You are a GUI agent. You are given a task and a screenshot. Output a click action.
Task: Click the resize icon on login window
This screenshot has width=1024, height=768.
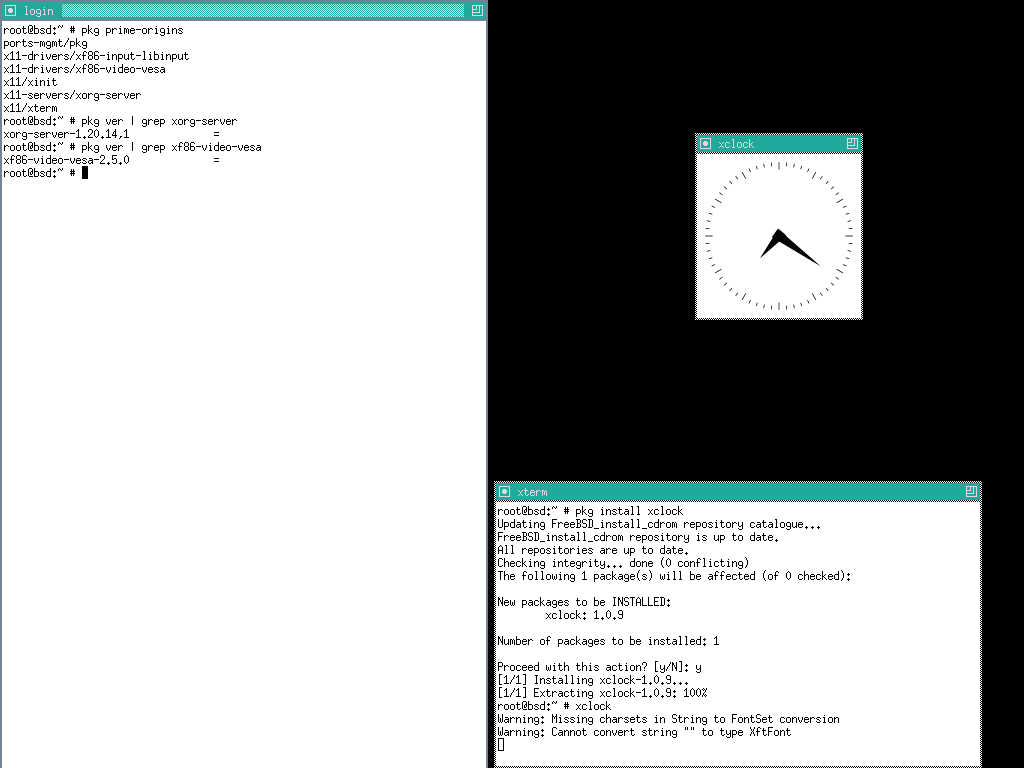[477, 11]
